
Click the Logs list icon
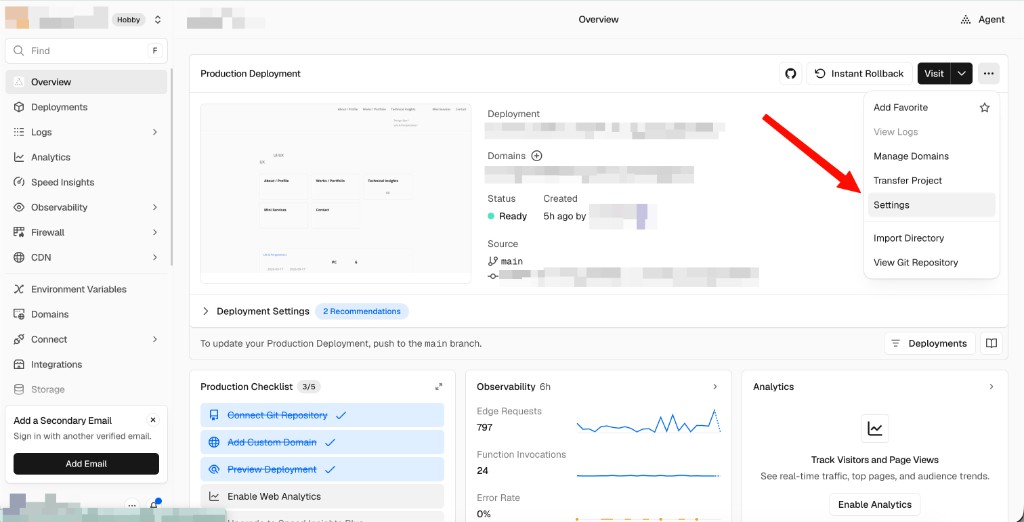(x=19, y=132)
